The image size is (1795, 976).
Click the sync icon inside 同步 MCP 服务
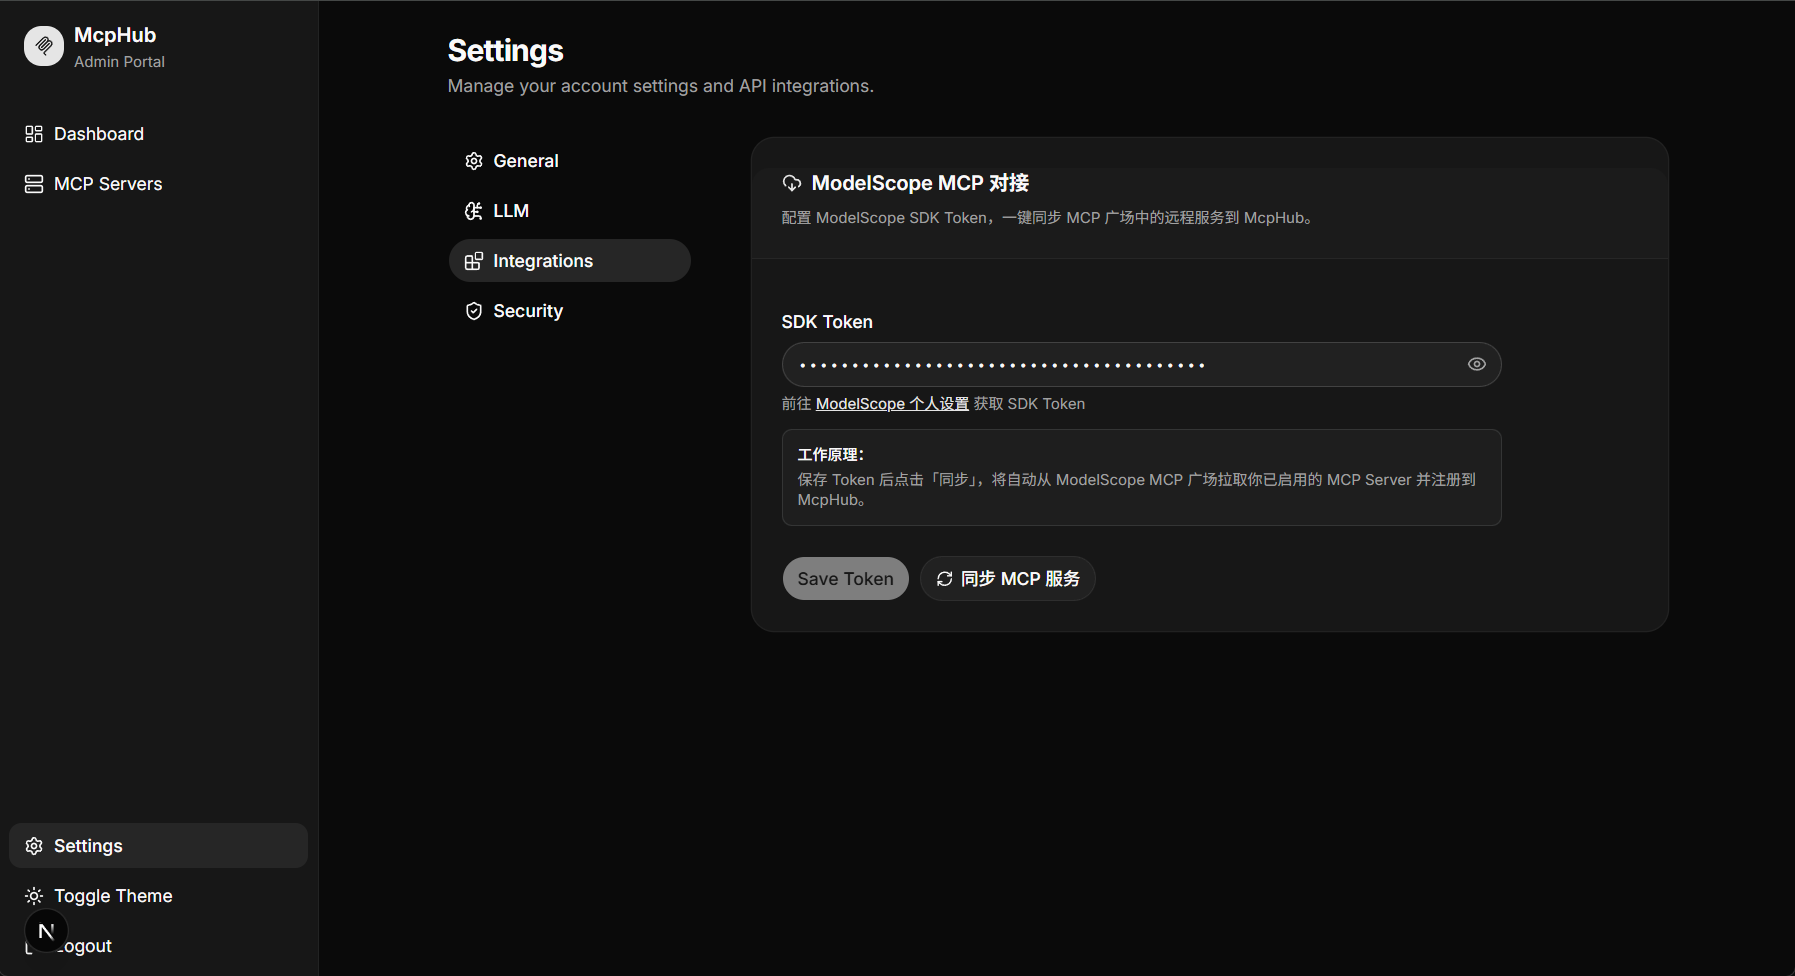click(x=944, y=578)
